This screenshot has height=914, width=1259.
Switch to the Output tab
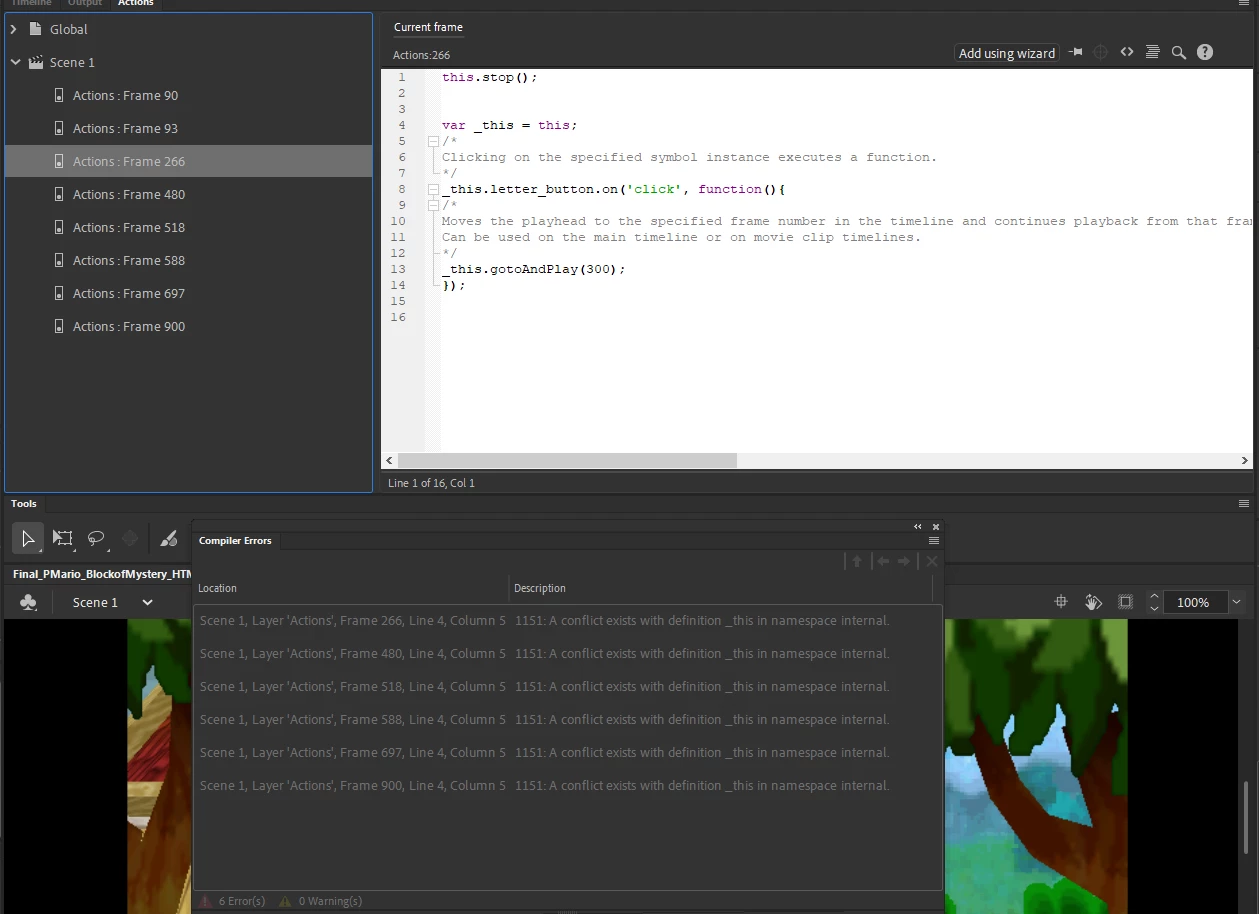click(85, 3)
